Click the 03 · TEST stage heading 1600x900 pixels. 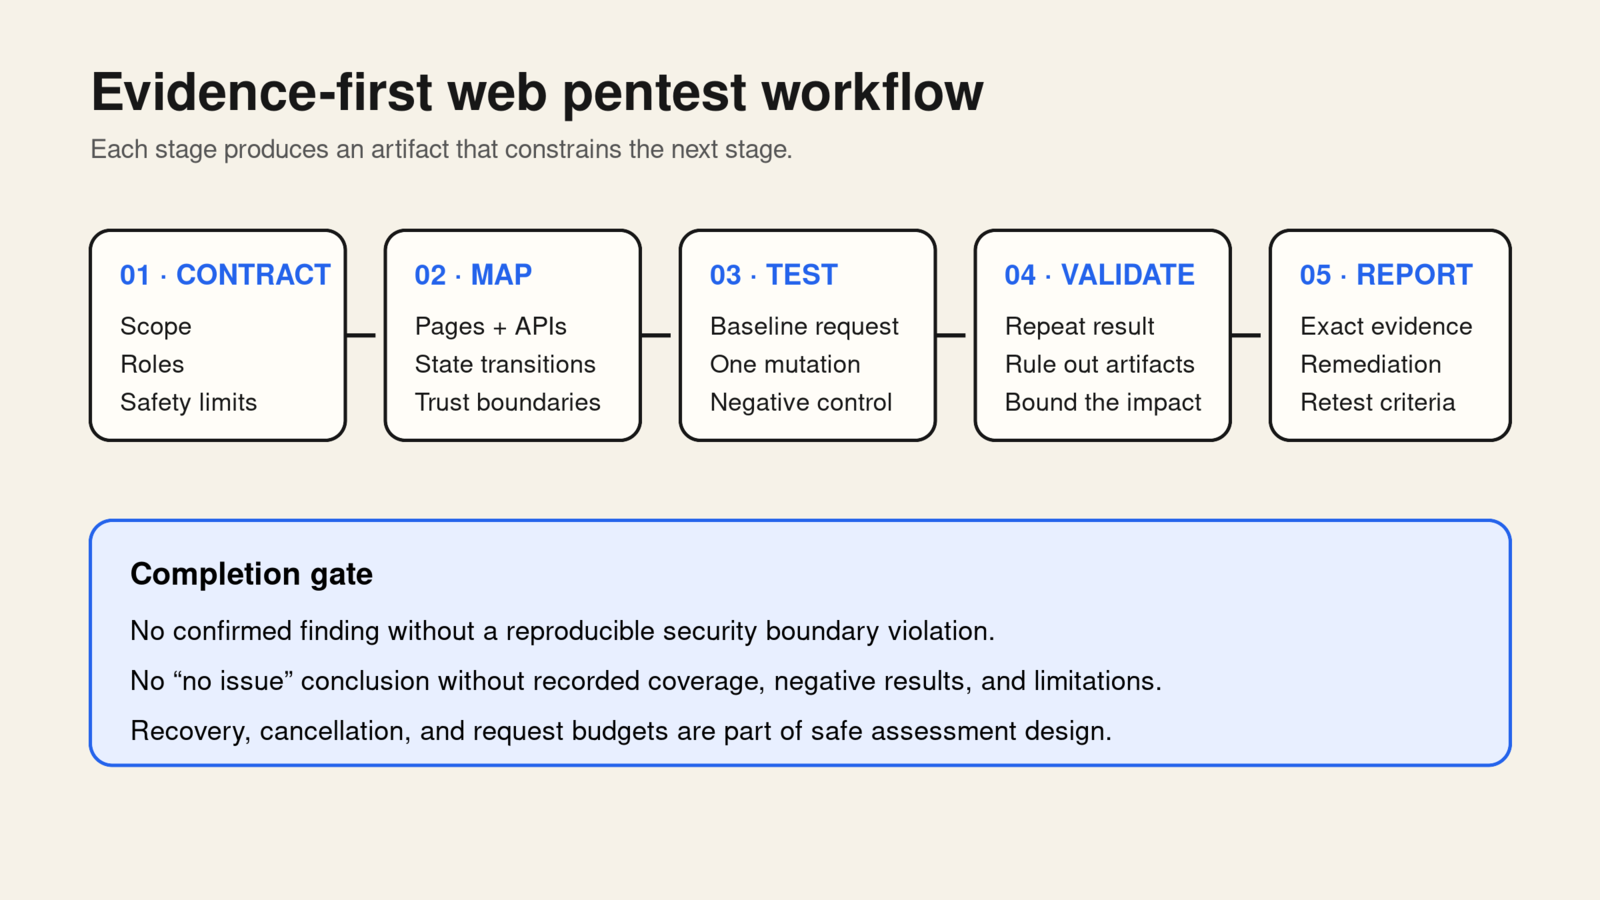click(x=774, y=275)
